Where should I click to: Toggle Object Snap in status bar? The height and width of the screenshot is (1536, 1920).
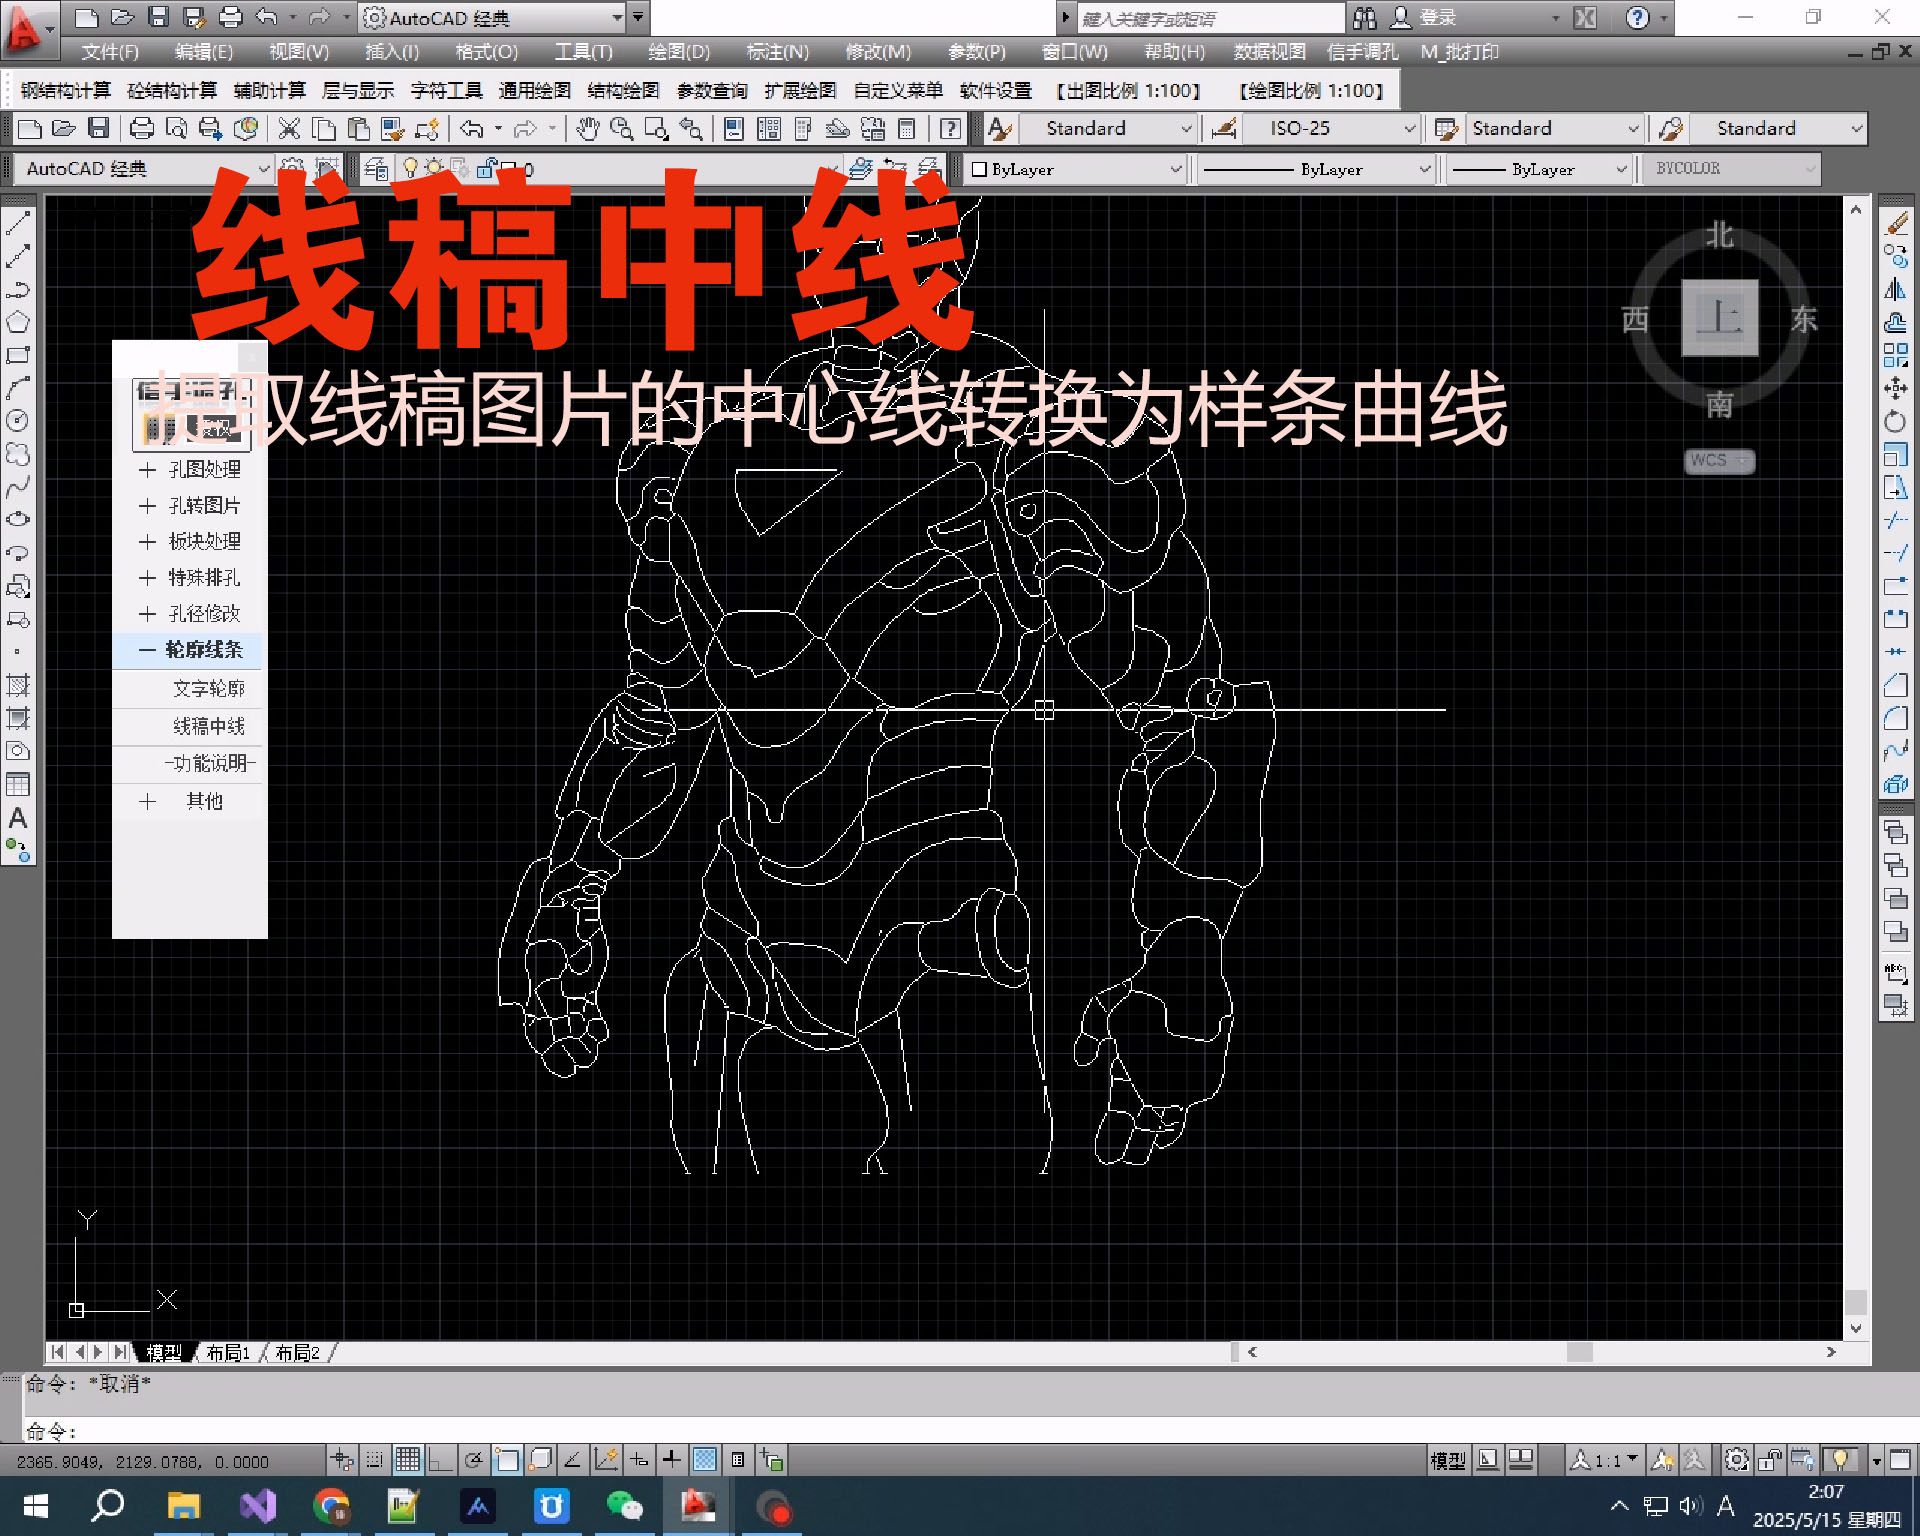coord(507,1460)
